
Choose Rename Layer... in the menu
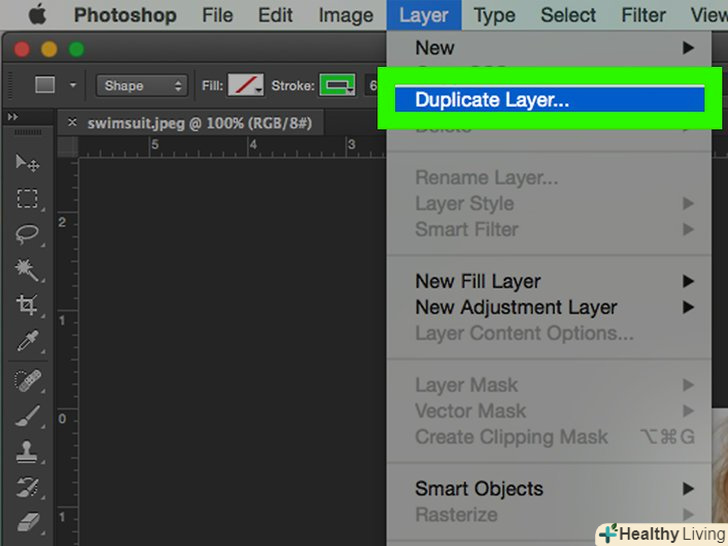coord(549,177)
